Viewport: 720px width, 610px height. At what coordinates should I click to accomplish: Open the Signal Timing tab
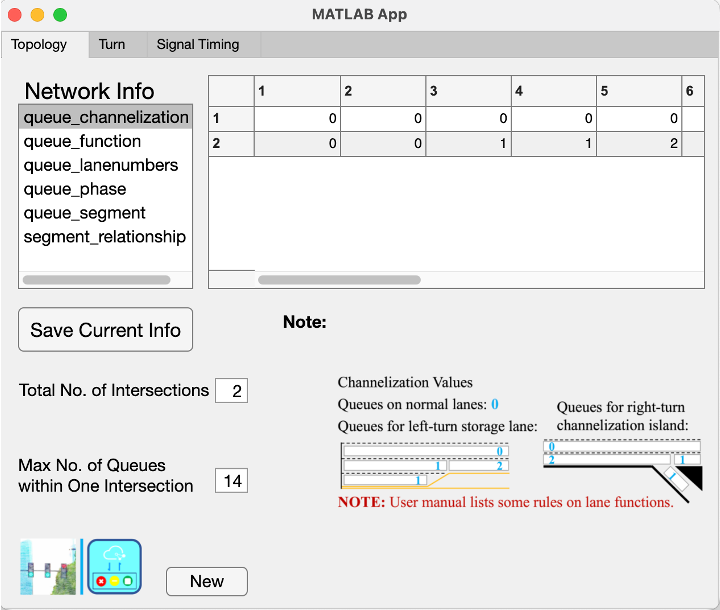pyautogui.click(x=198, y=45)
